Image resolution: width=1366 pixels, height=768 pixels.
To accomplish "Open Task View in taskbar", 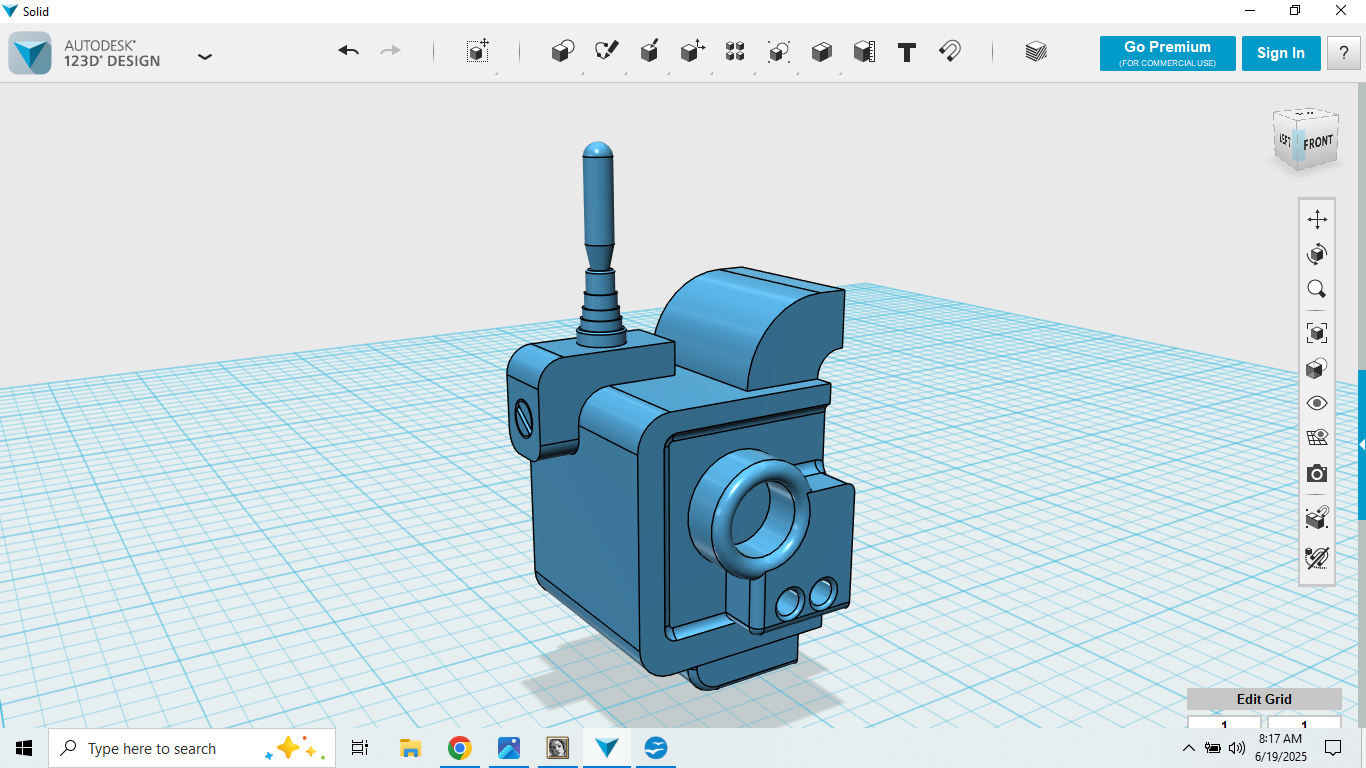I will pyautogui.click(x=360, y=748).
